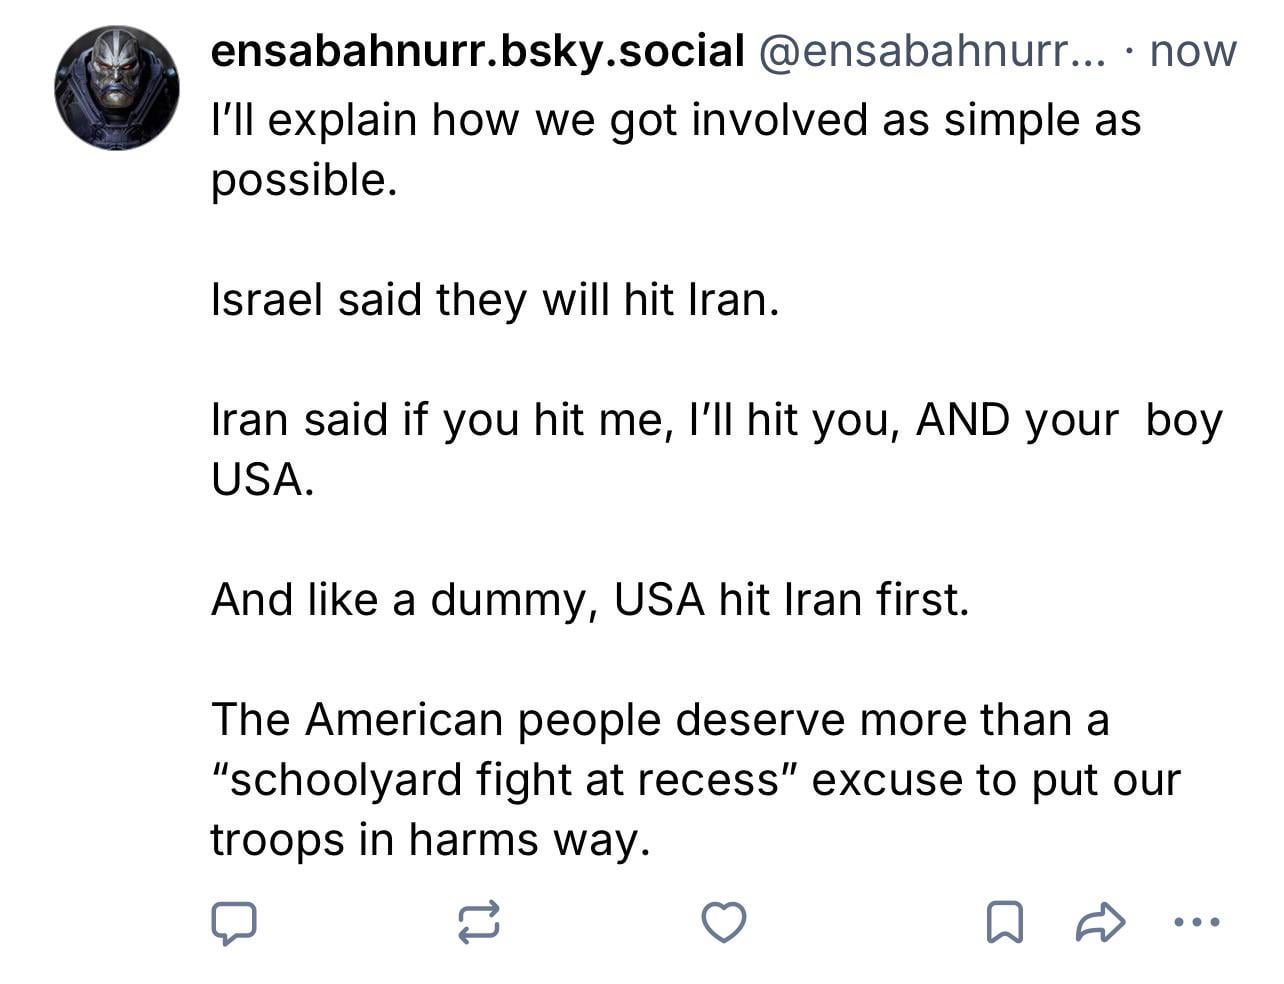Like the post with the heart icon

point(723,922)
